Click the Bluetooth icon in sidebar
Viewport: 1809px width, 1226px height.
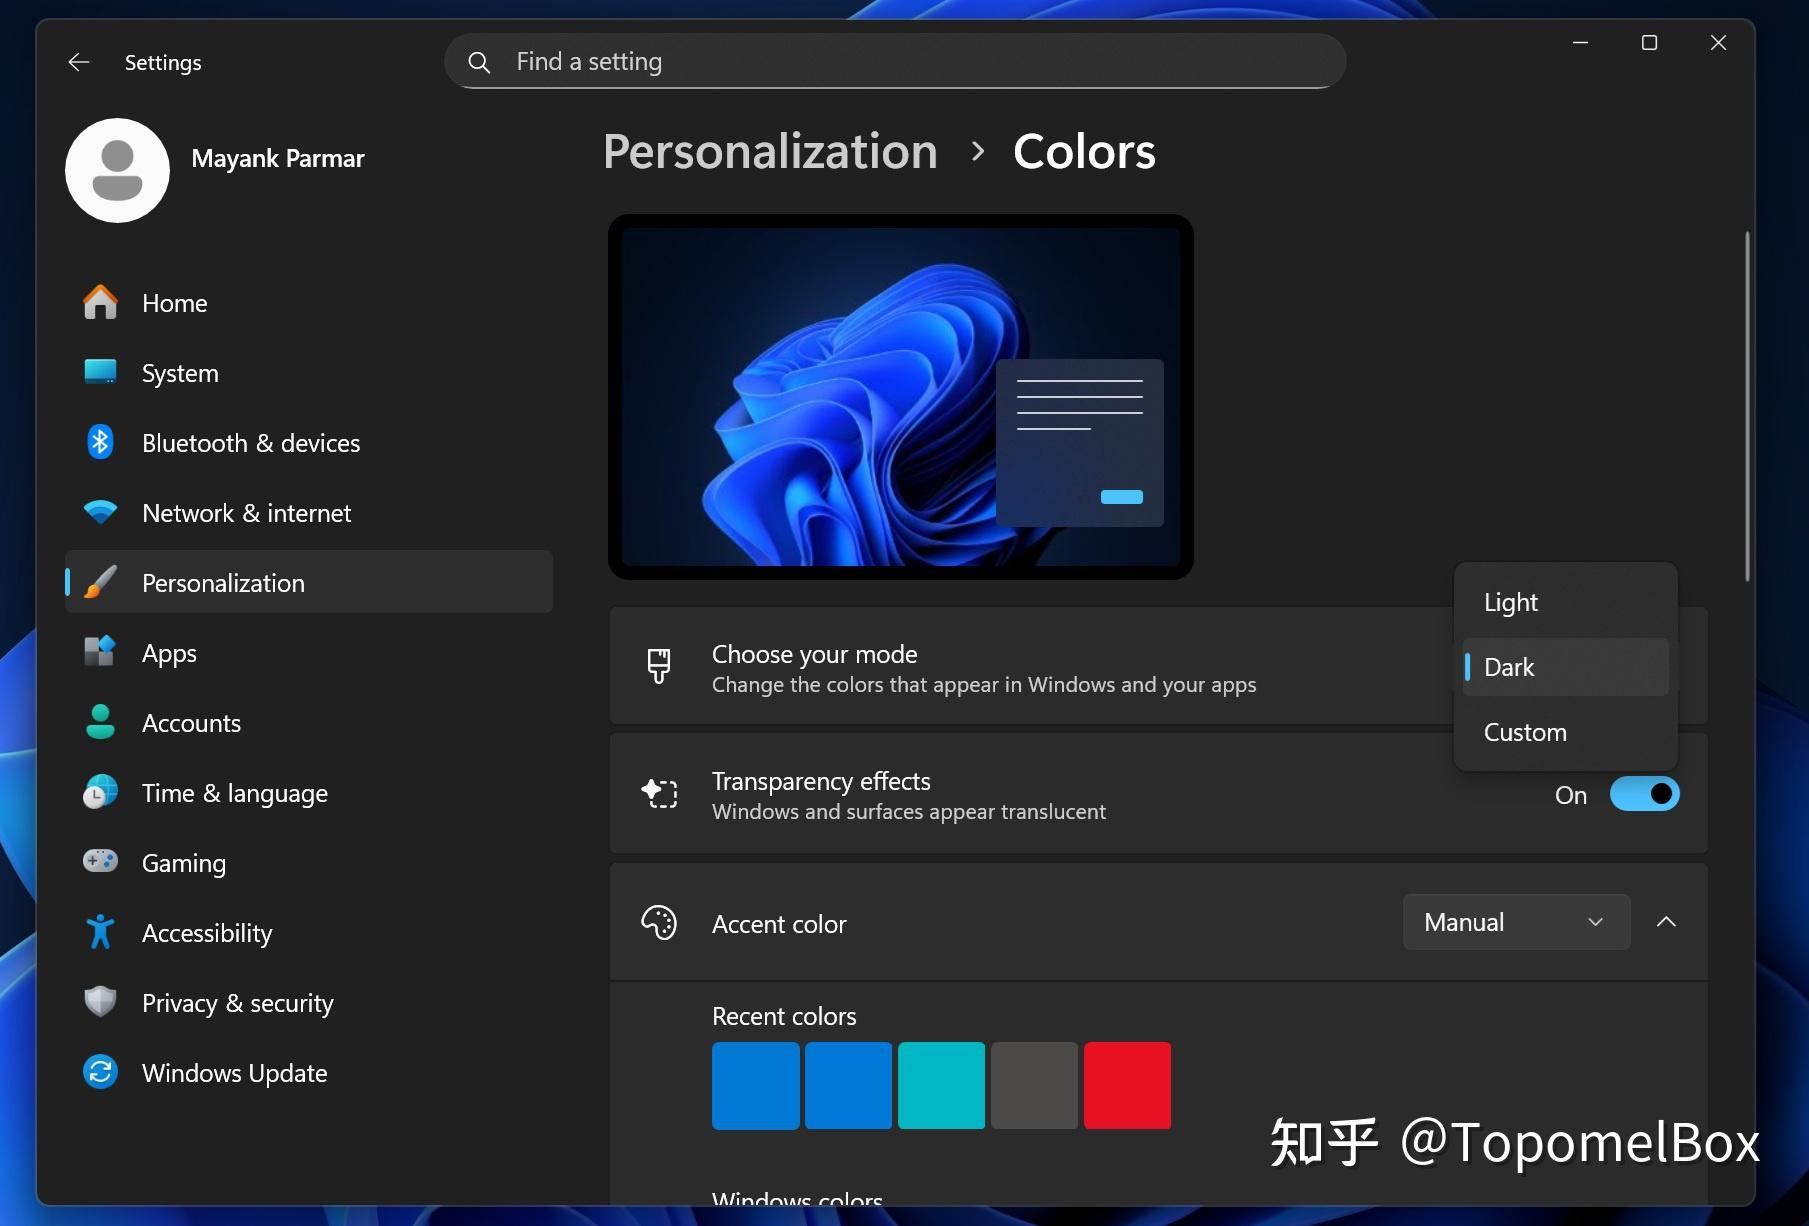point(100,442)
